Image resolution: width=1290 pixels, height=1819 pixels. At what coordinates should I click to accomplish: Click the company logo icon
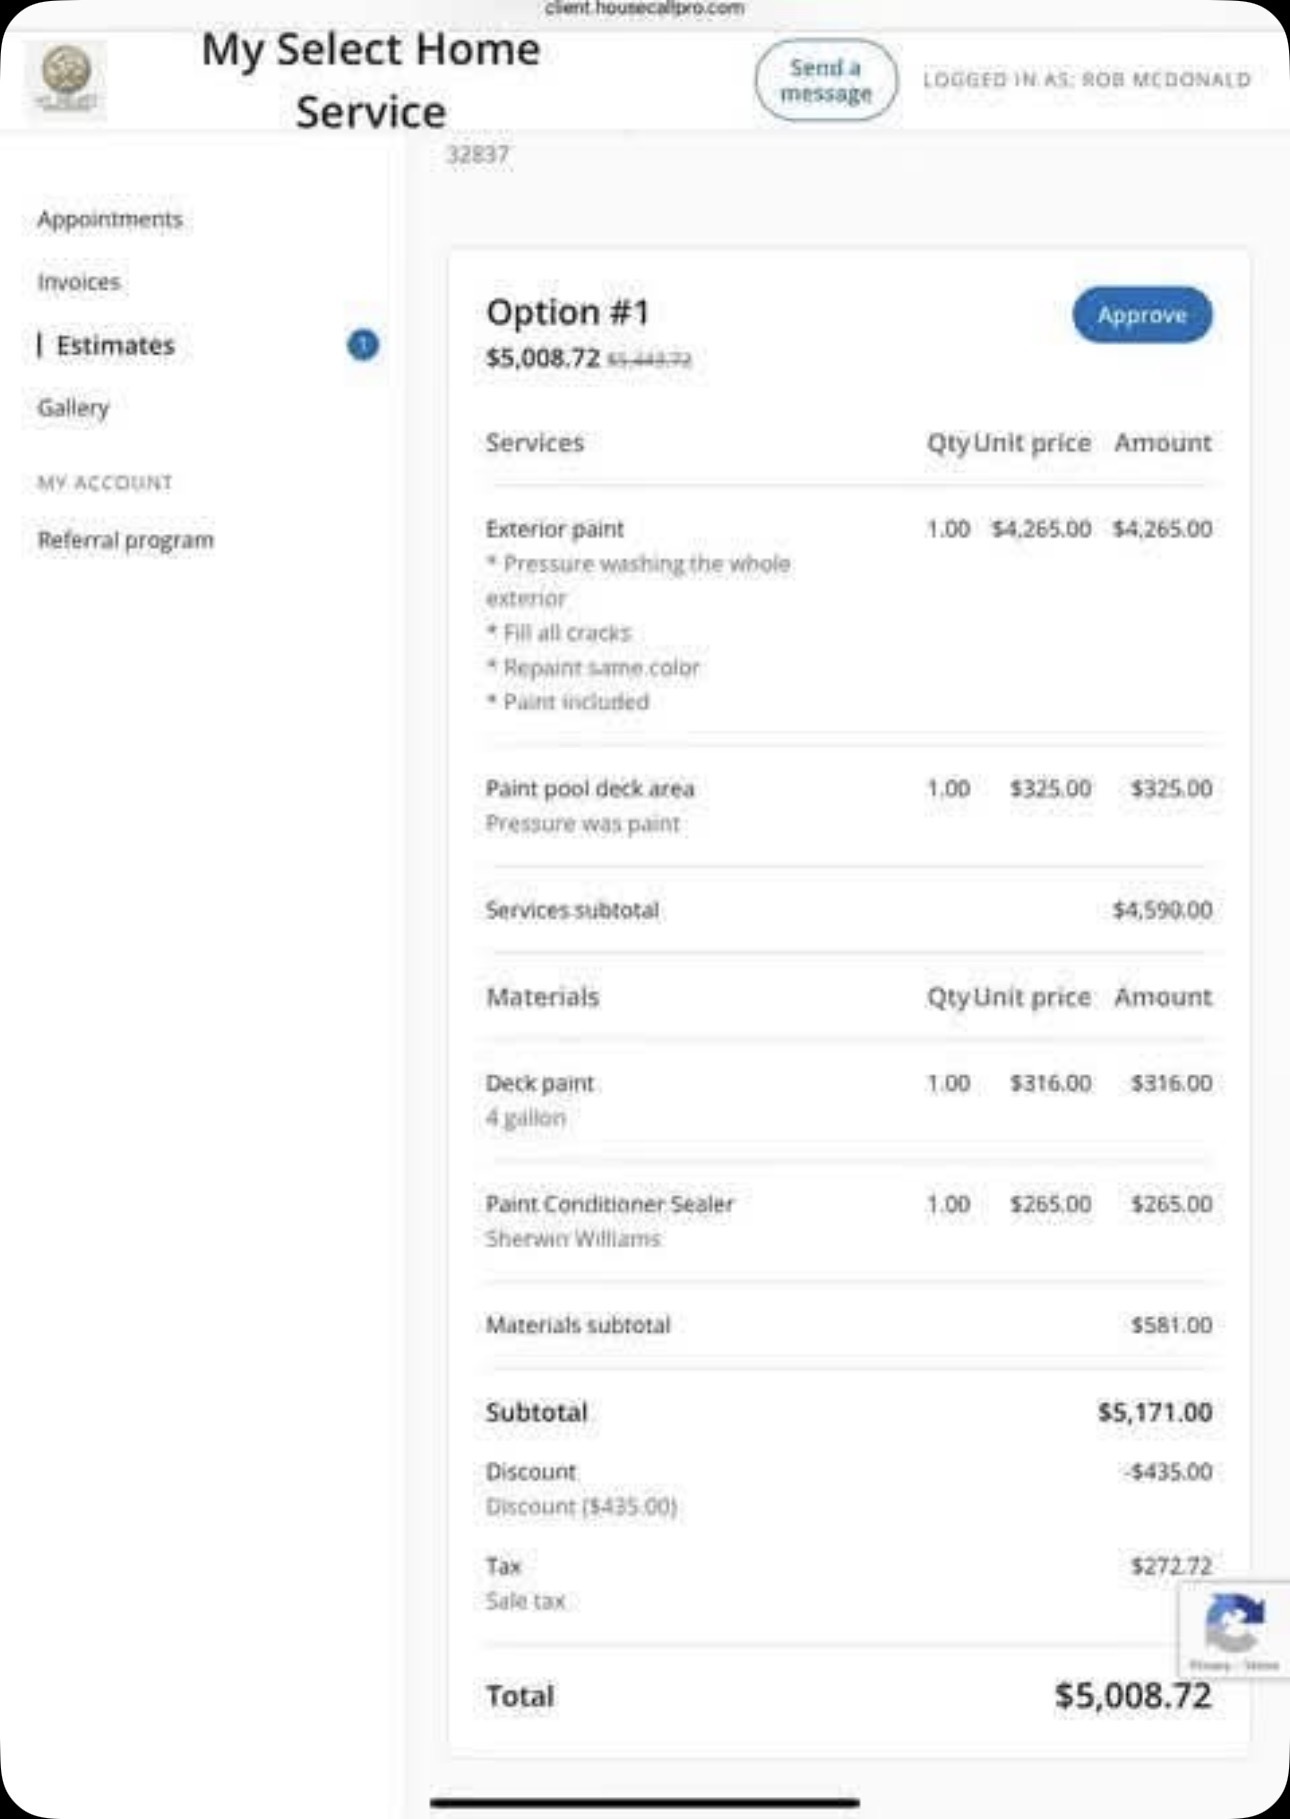[x=66, y=78]
